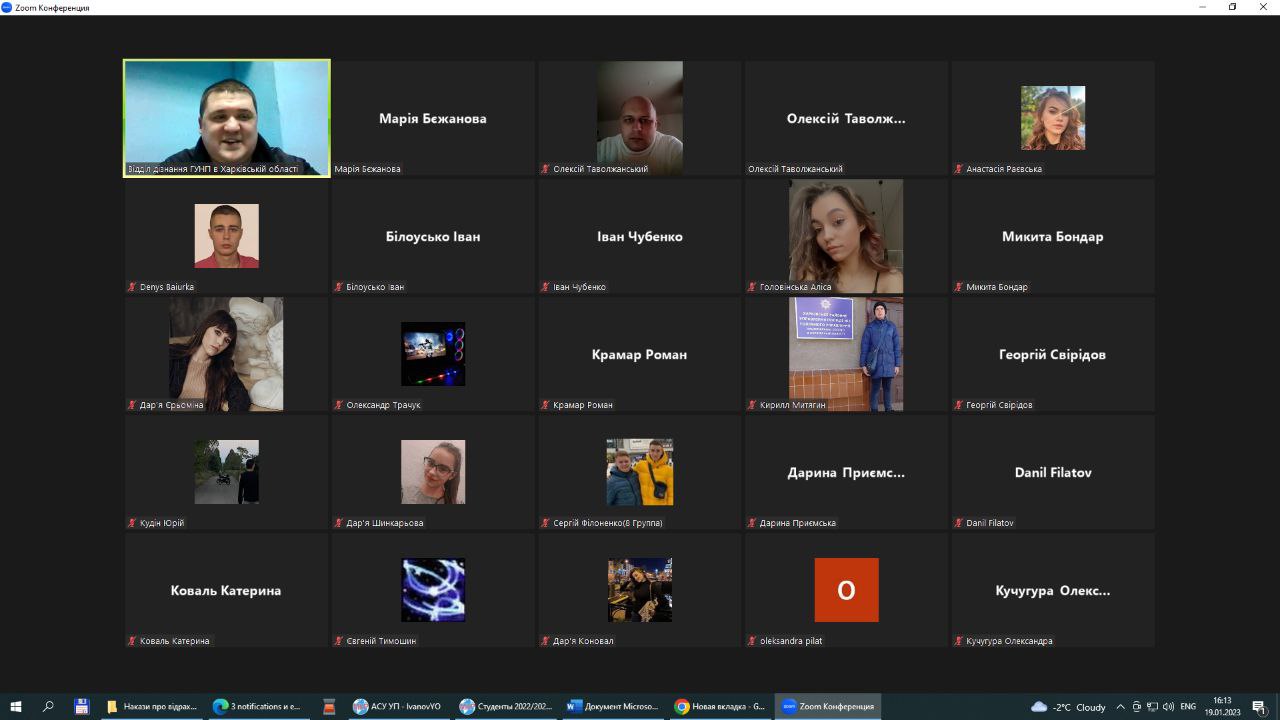This screenshot has width=1280, height=720.
Task: Open the Windows notification center icon
Action: click(1259, 706)
